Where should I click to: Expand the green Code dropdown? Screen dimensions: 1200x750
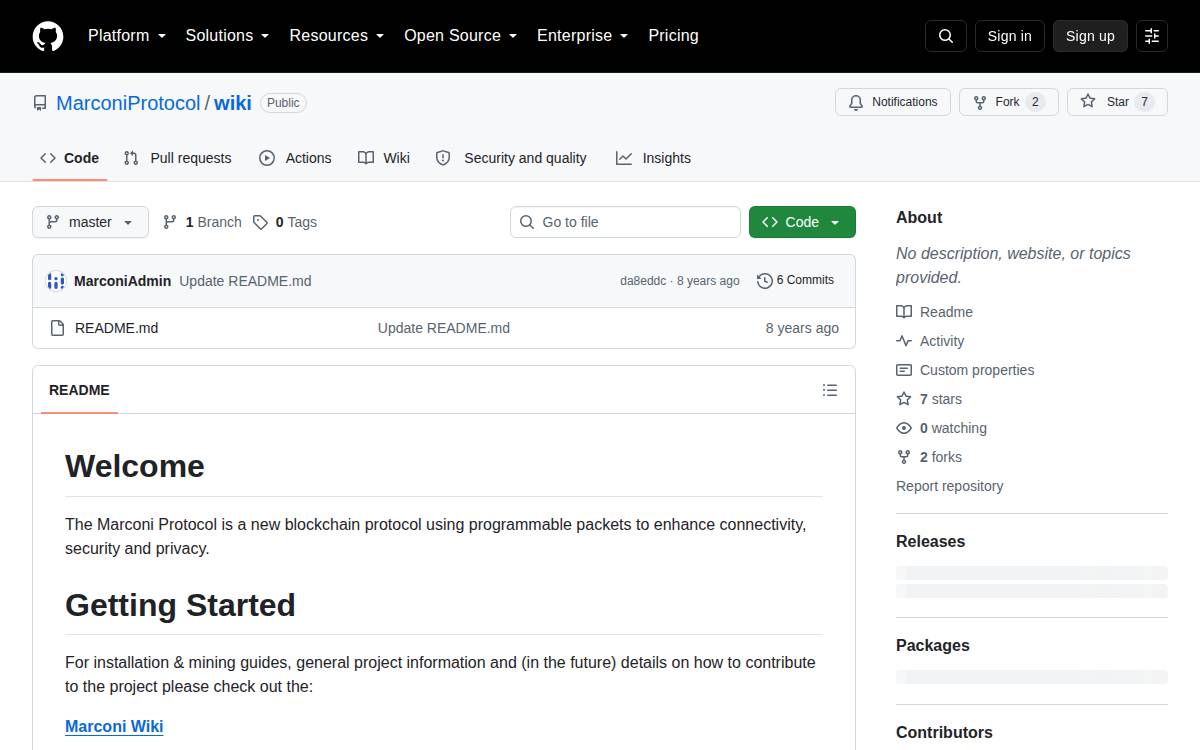click(802, 222)
